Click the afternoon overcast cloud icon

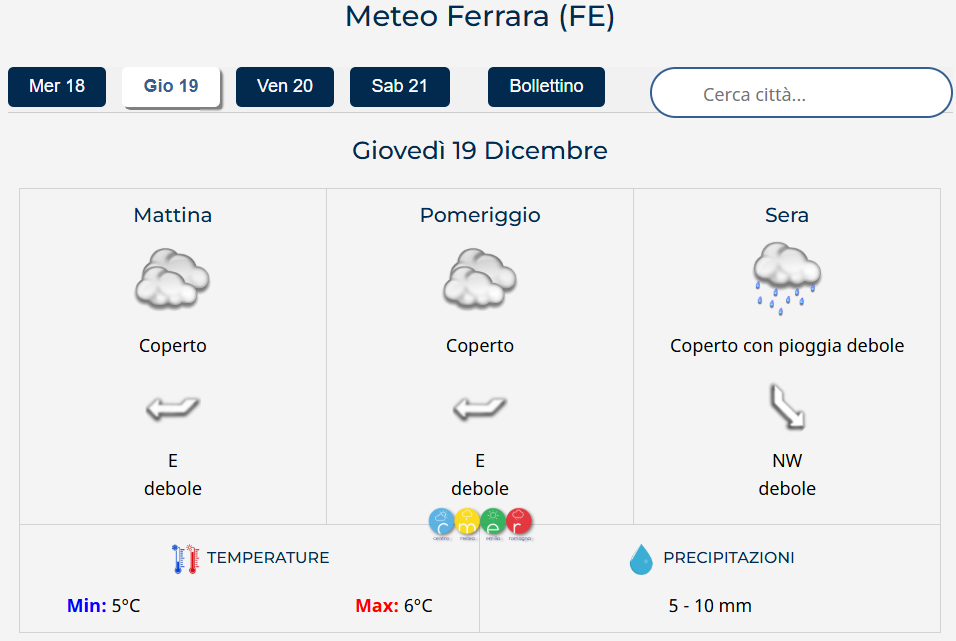480,279
